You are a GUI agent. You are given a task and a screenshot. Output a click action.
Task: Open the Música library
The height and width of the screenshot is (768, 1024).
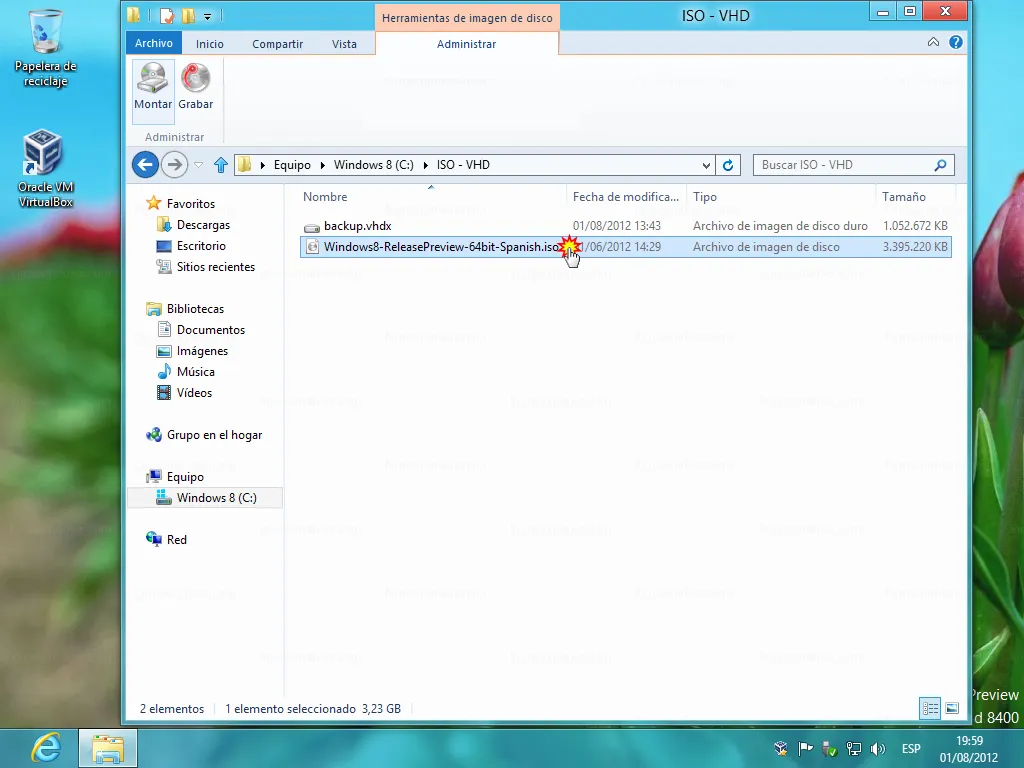(x=195, y=372)
